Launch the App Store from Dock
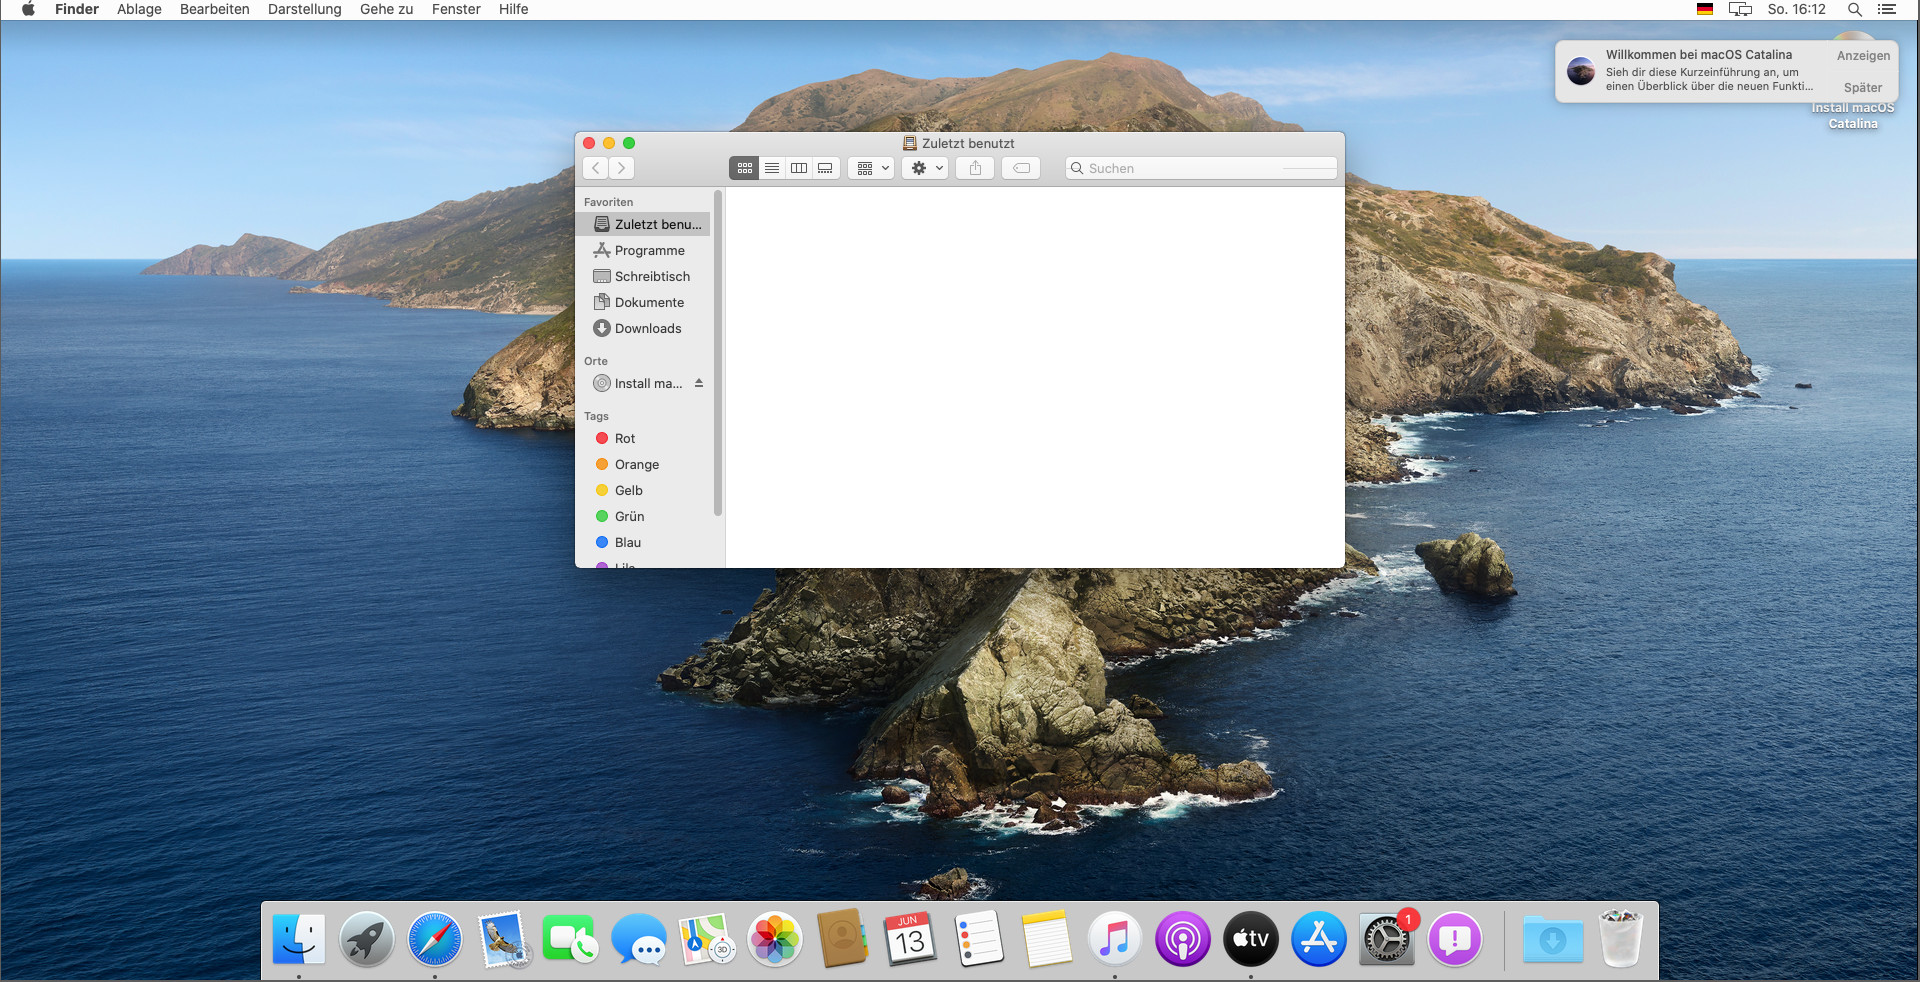 coord(1318,940)
